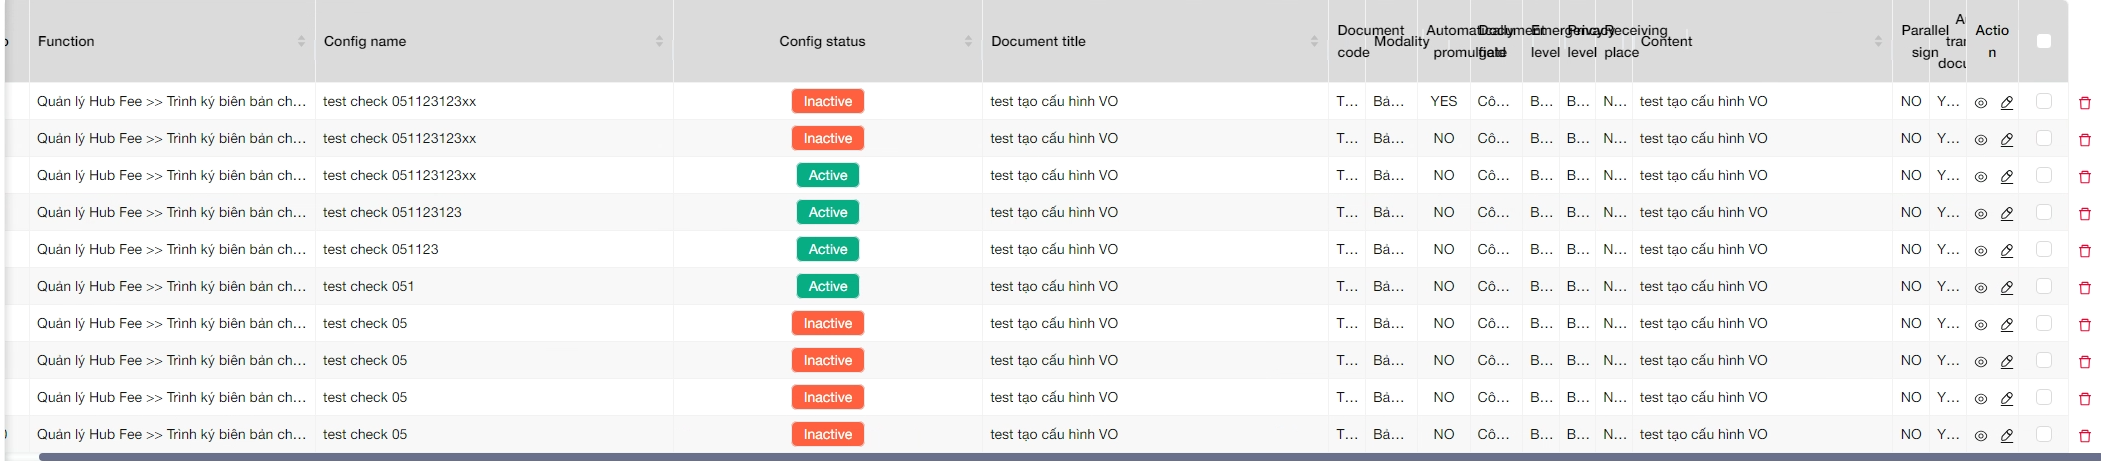This screenshot has width=2101, height=463.
Task: Open view icon in the first table row
Action: [1980, 102]
